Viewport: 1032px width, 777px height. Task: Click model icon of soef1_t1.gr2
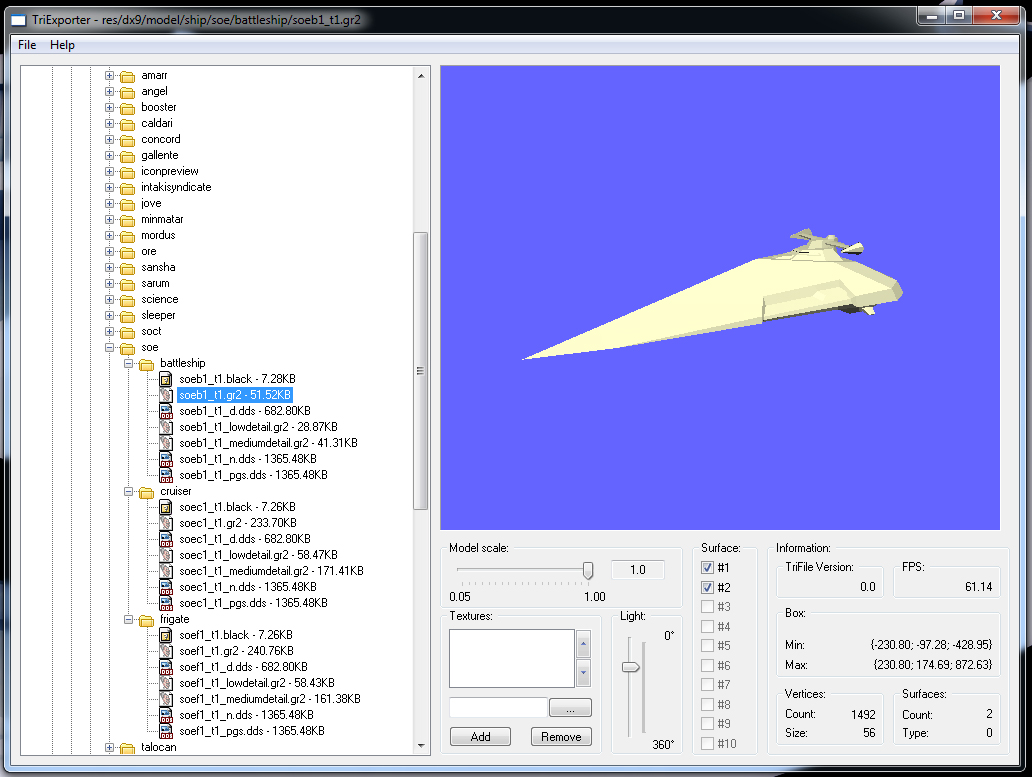166,651
